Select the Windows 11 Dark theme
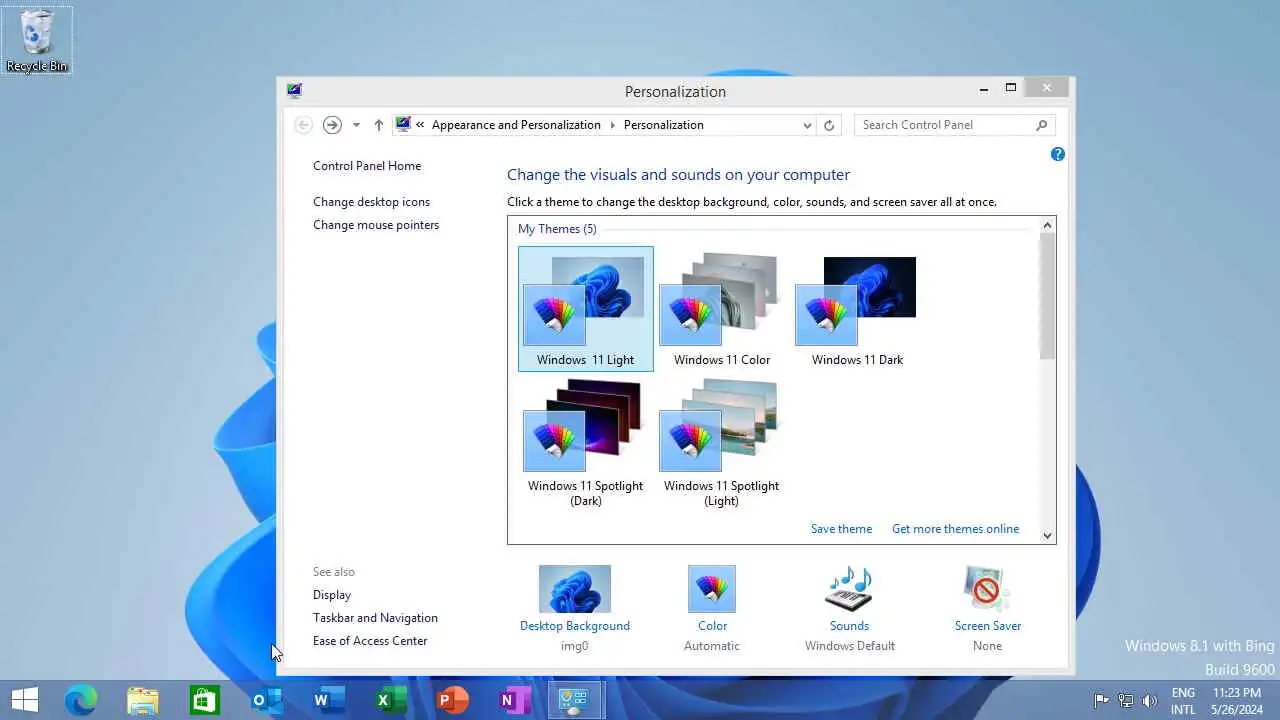 click(857, 309)
